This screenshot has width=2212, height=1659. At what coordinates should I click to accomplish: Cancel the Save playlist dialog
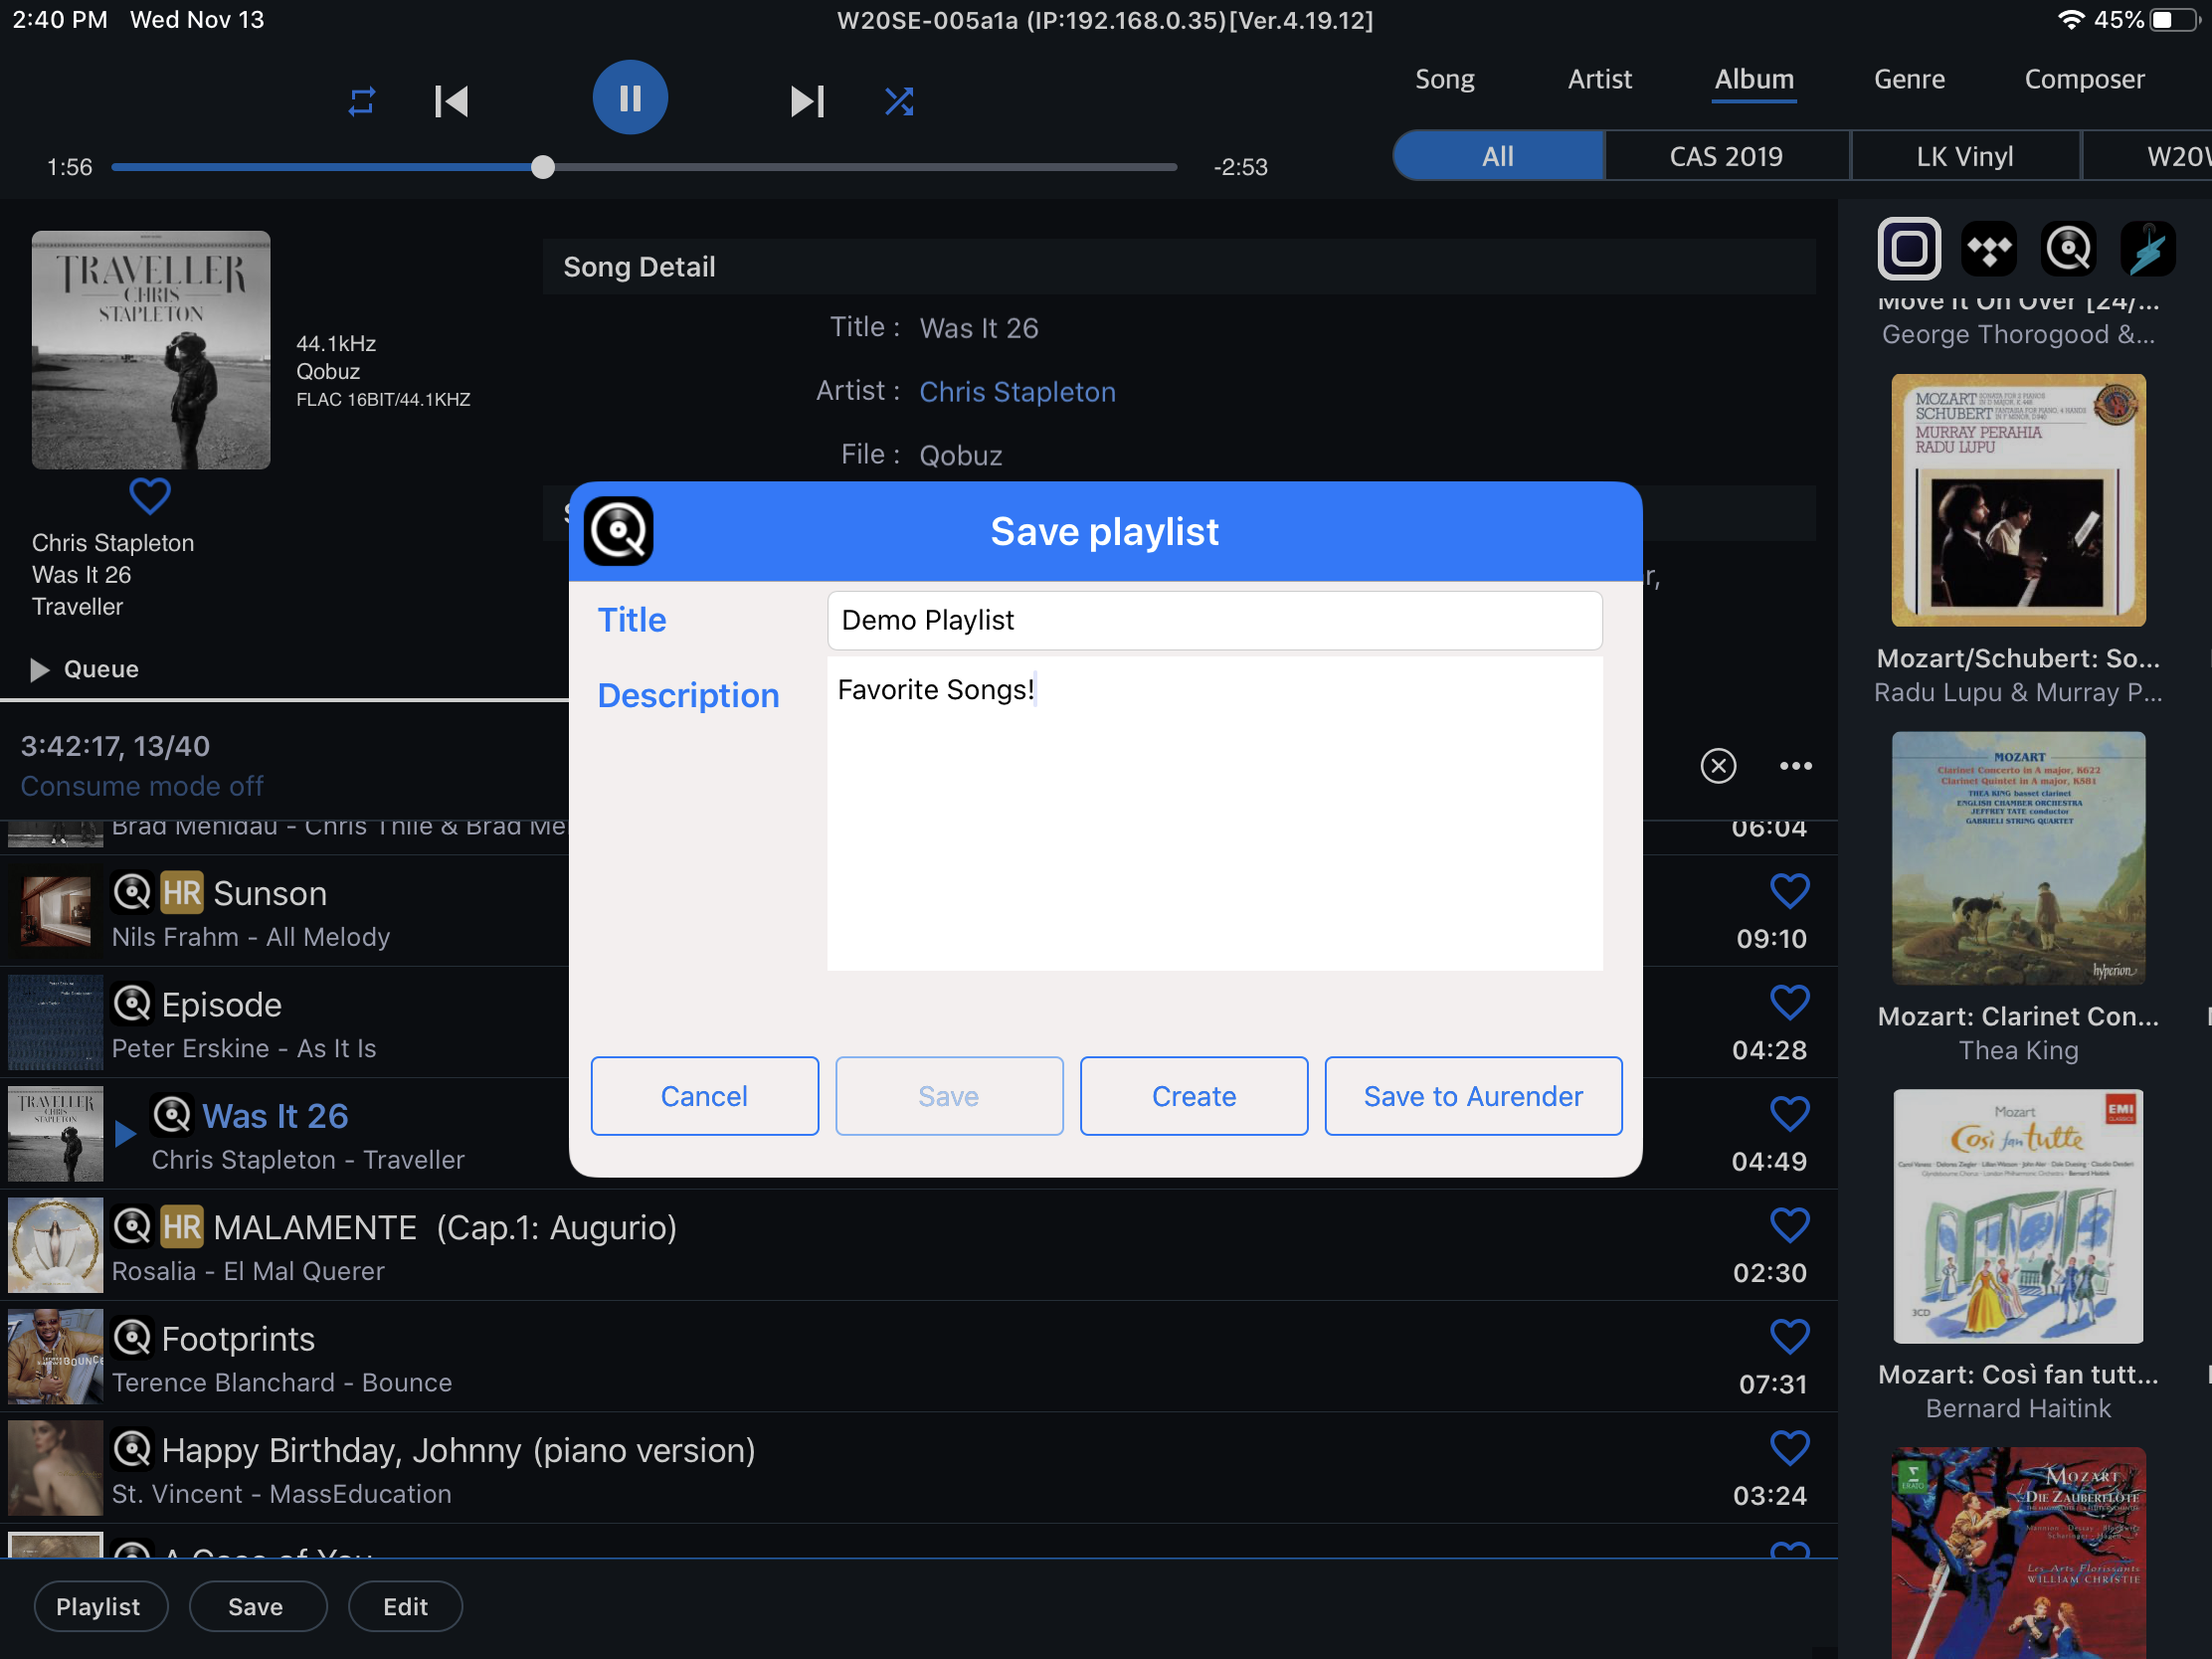click(704, 1096)
